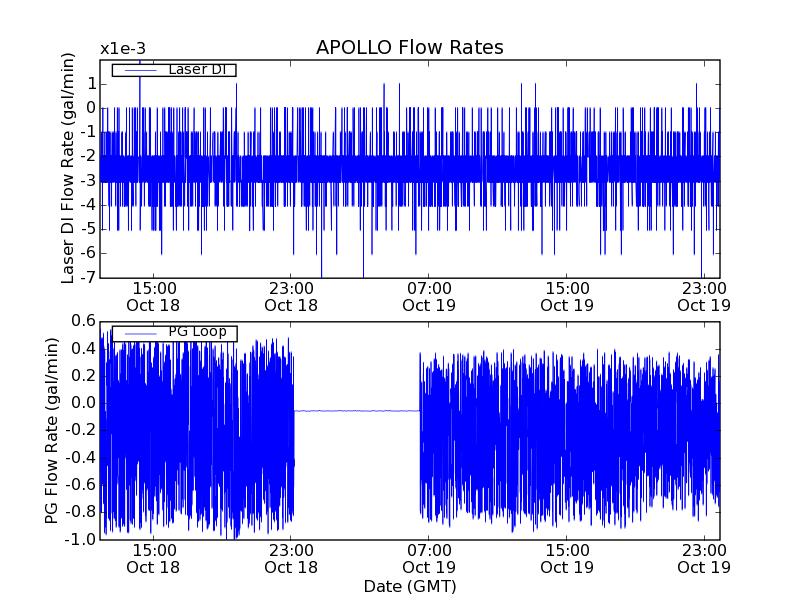Select 07:00 Oct 19 tick on bottom plot
This screenshot has height=600, width=800.
[x=429, y=558]
